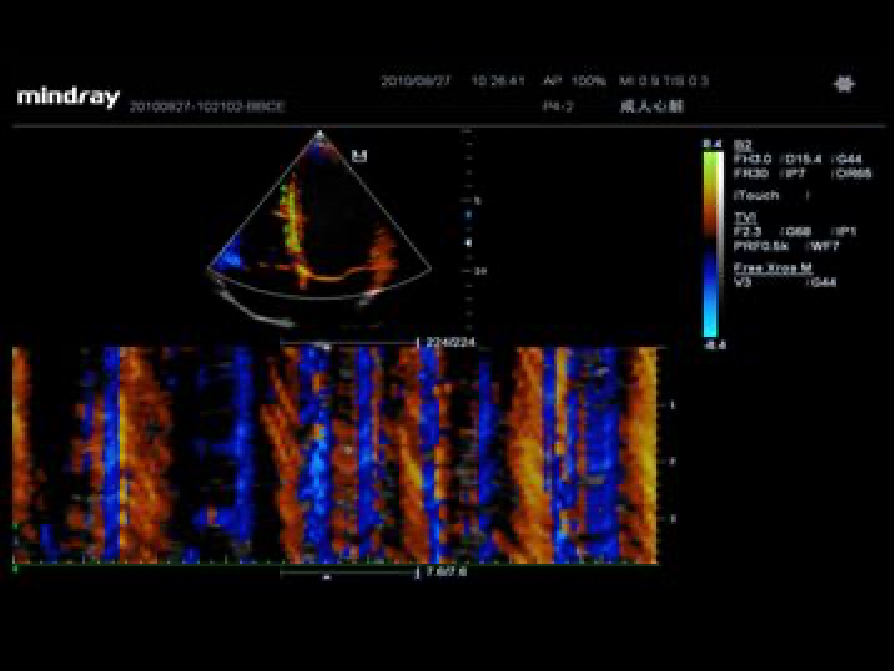Click the Chinese exam mode label
Viewport: 894px width, 671px height.
tap(652, 106)
